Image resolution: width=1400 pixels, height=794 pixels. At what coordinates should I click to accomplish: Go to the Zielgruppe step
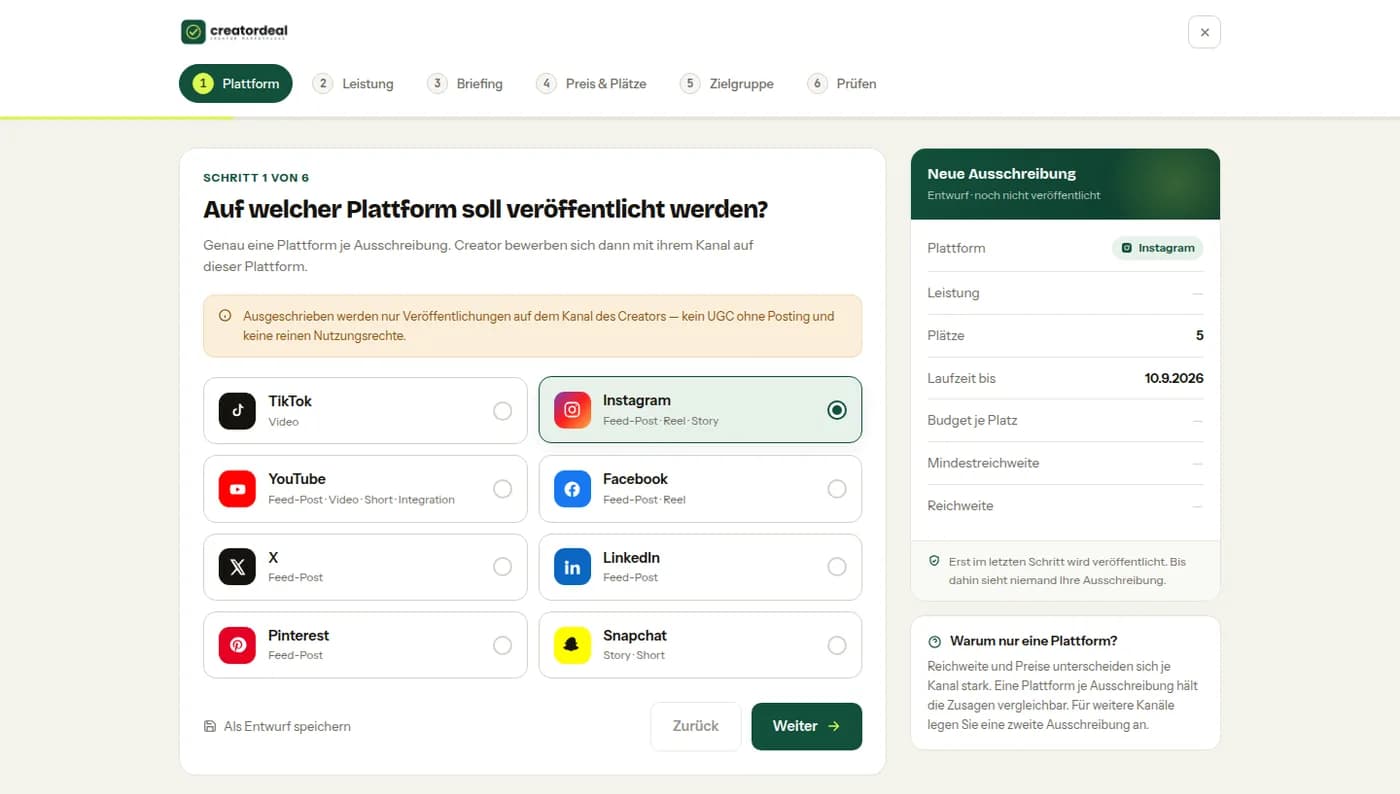point(727,84)
